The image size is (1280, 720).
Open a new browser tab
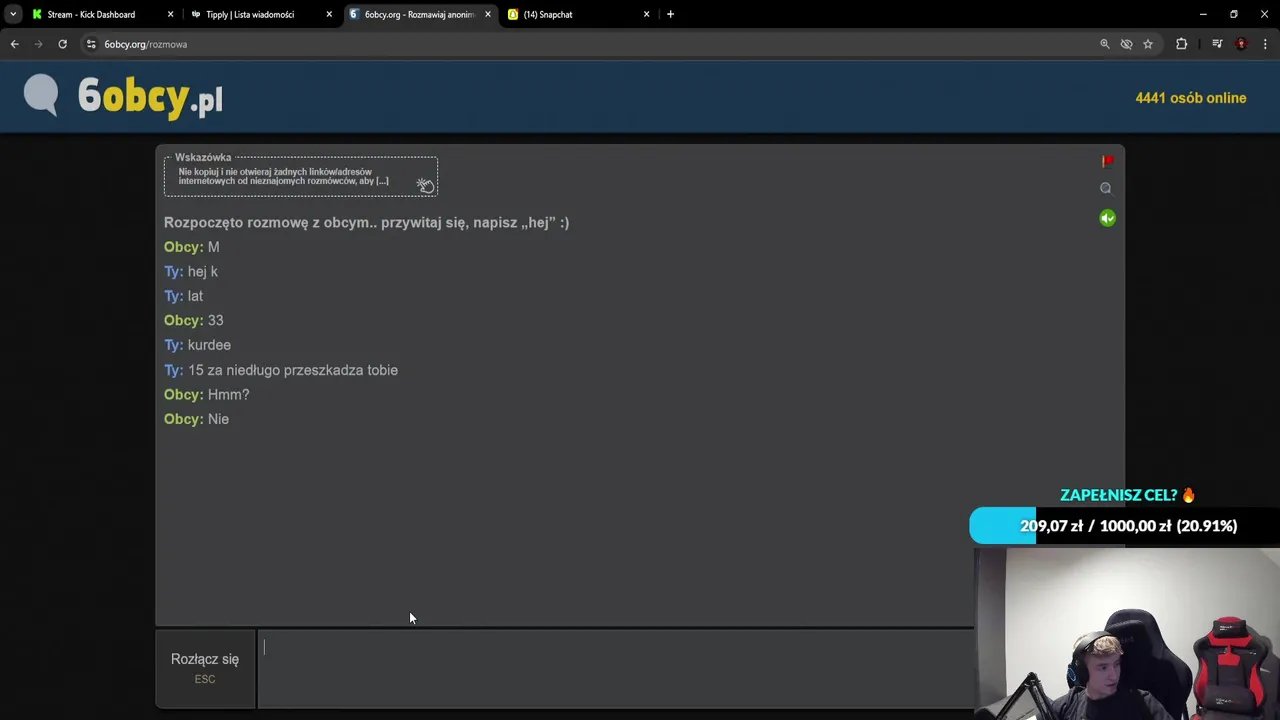670,15
